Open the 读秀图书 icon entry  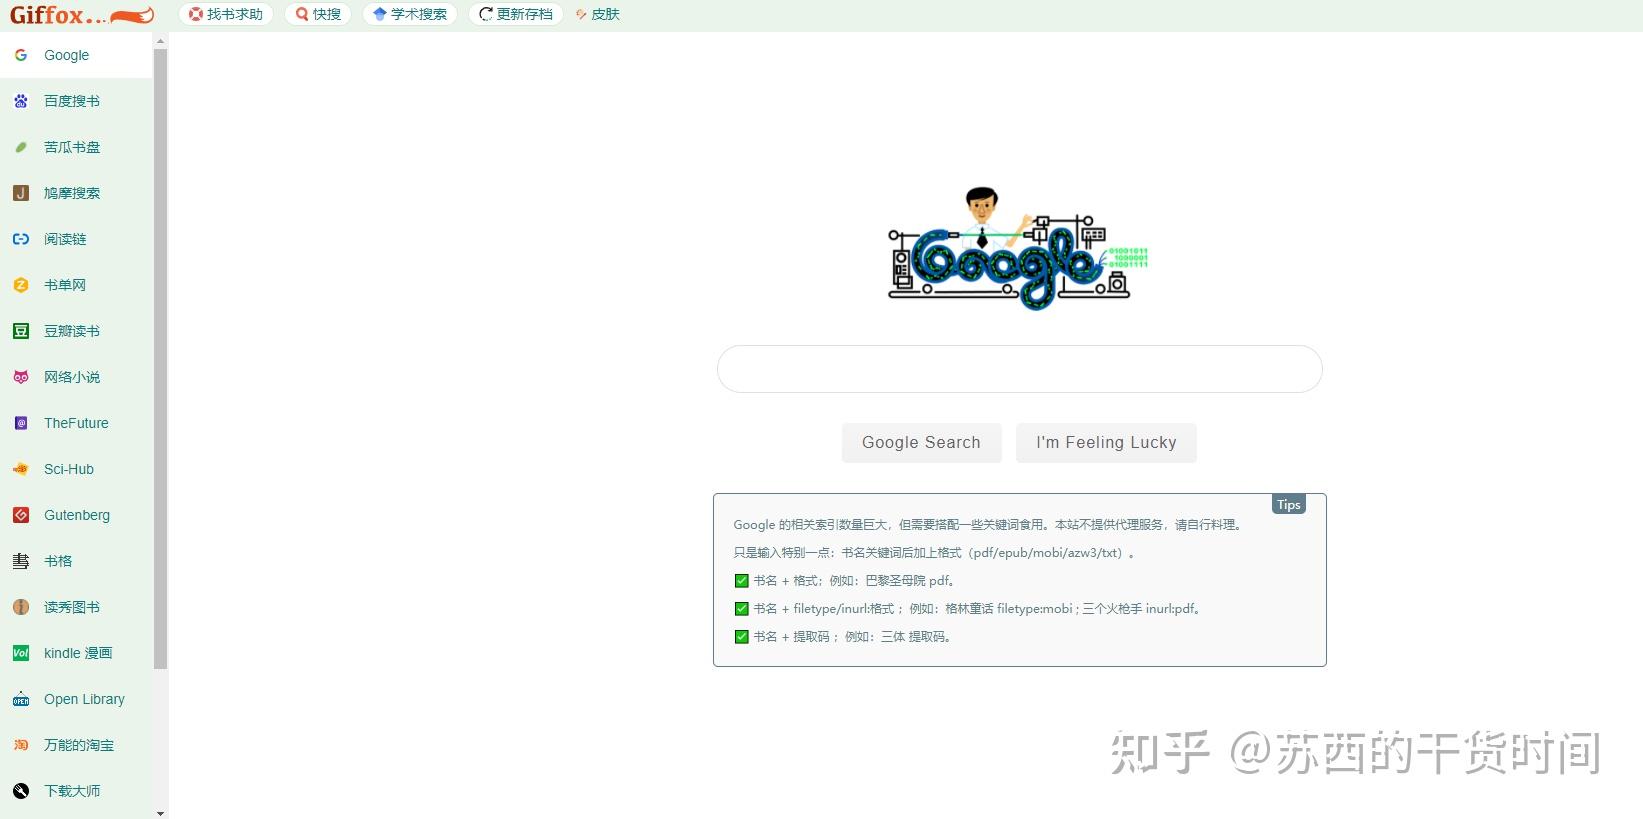pos(76,607)
